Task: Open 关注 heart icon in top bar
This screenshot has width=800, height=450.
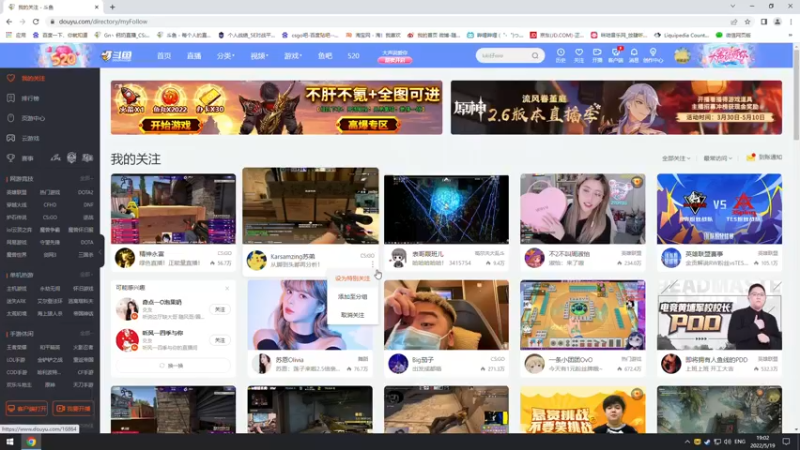Action: tap(579, 55)
